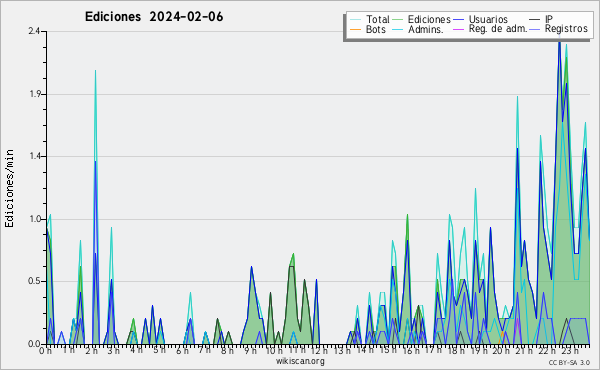This screenshot has width=600, height=370.
Task: Select the 'Reg. de adm.' legend entry
Action: 498,29
